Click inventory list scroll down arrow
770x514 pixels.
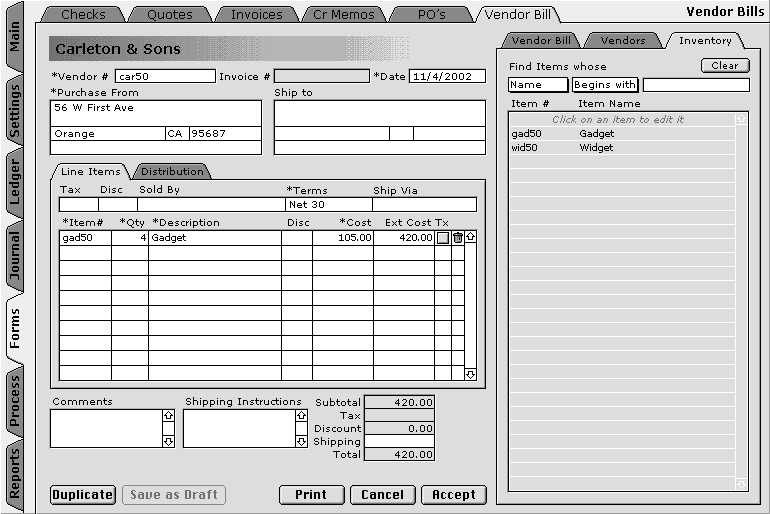(741, 485)
